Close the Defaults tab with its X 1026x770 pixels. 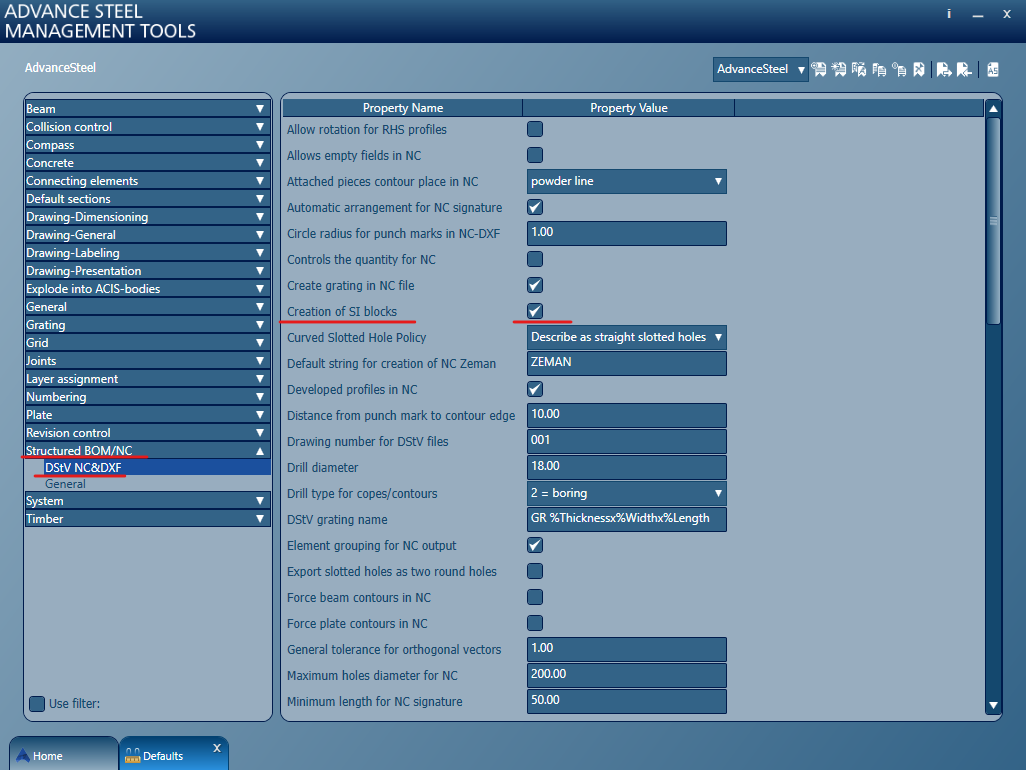click(217, 748)
